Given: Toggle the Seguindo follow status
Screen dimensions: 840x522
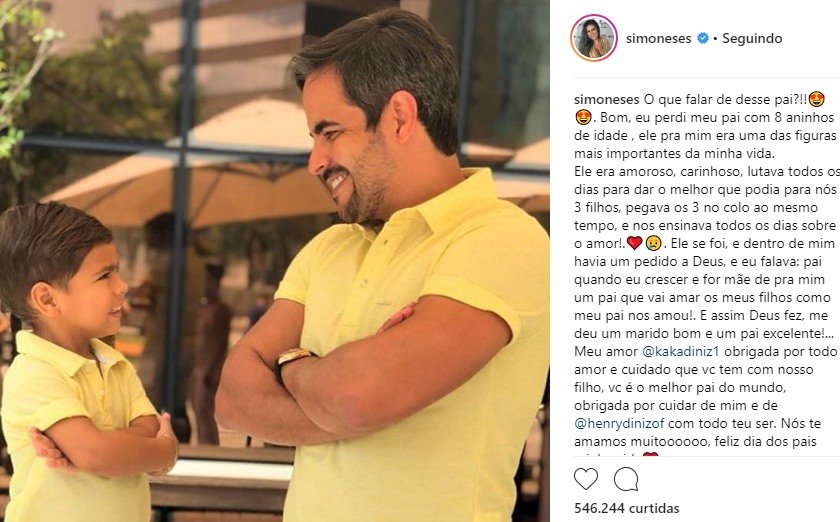Looking at the screenshot, I should coord(752,39).
